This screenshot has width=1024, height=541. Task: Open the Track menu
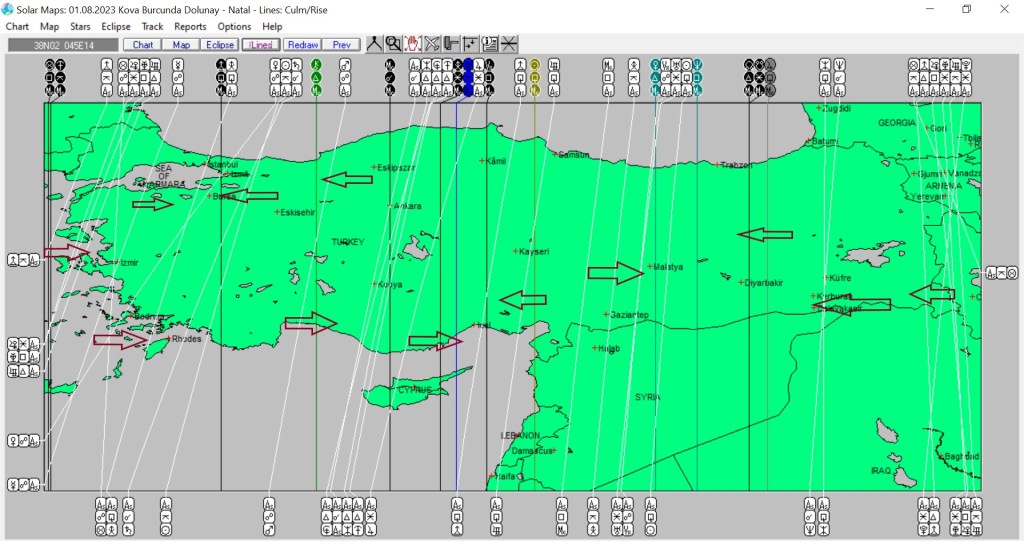point(152,26)
